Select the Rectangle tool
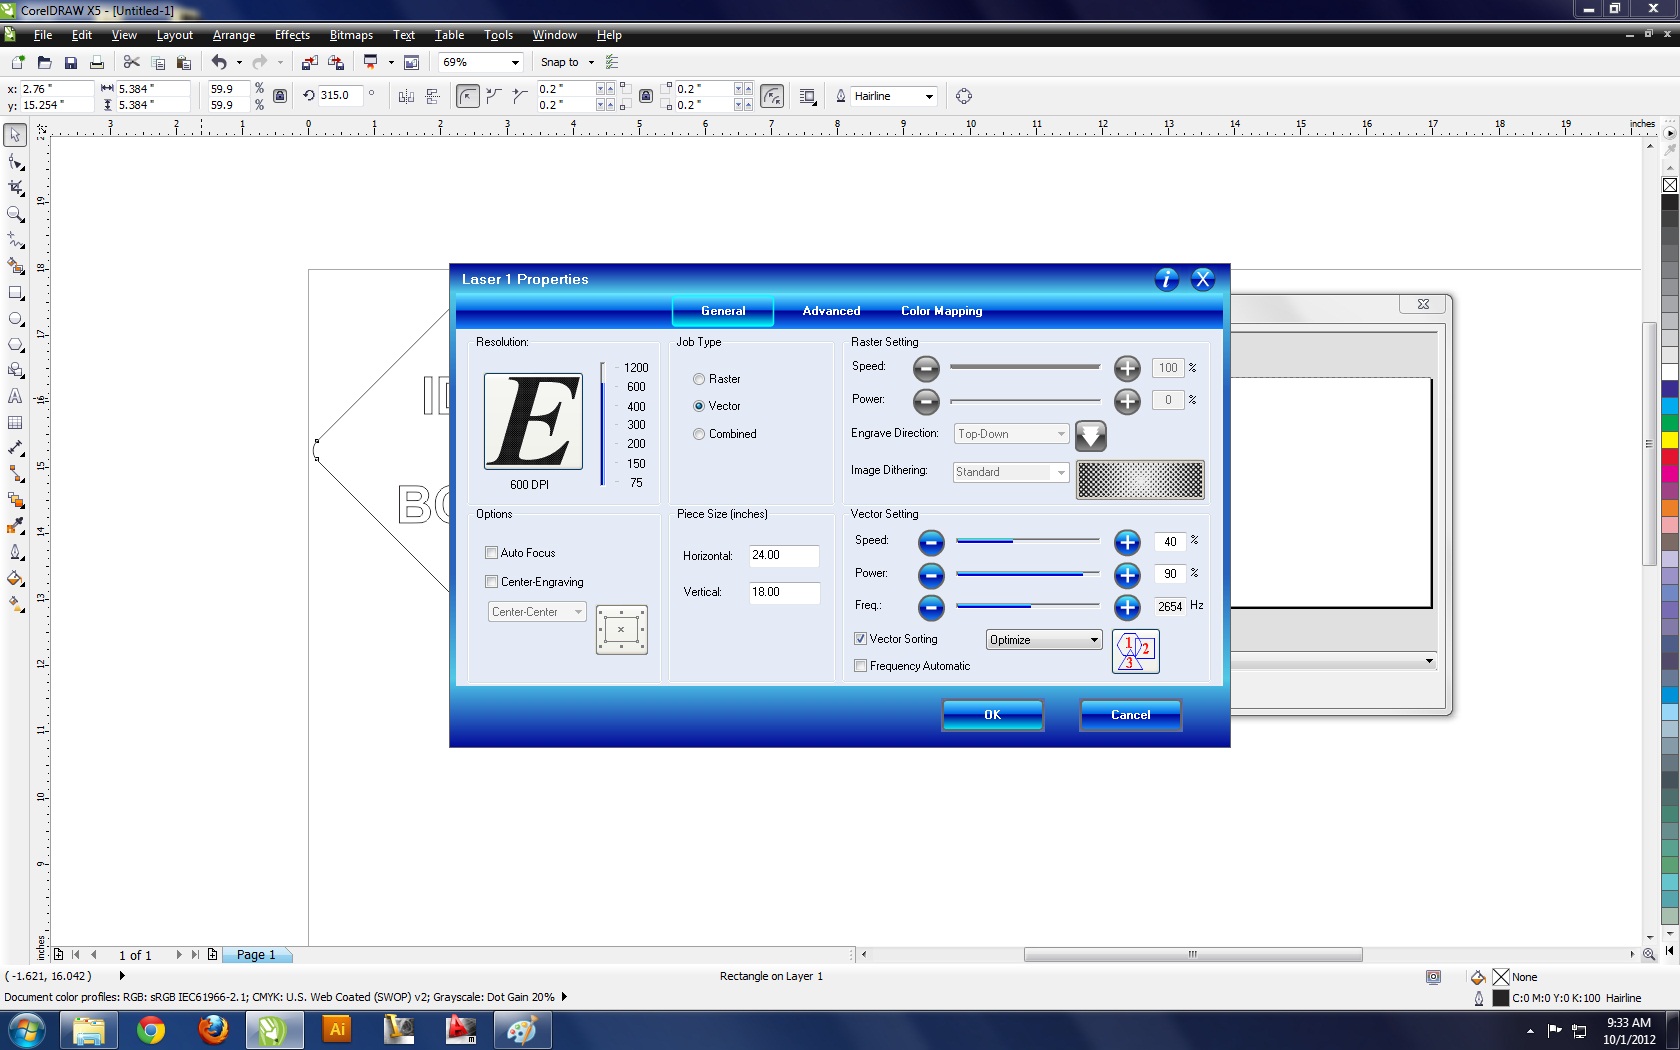Screen dimensions: 1680x1050 point(15,293)
